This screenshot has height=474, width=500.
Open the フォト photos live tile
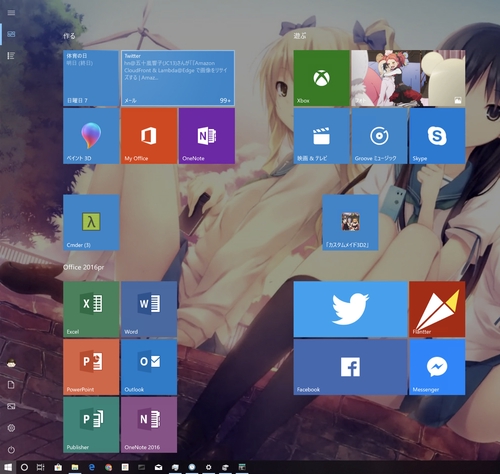tap(408, 78)
